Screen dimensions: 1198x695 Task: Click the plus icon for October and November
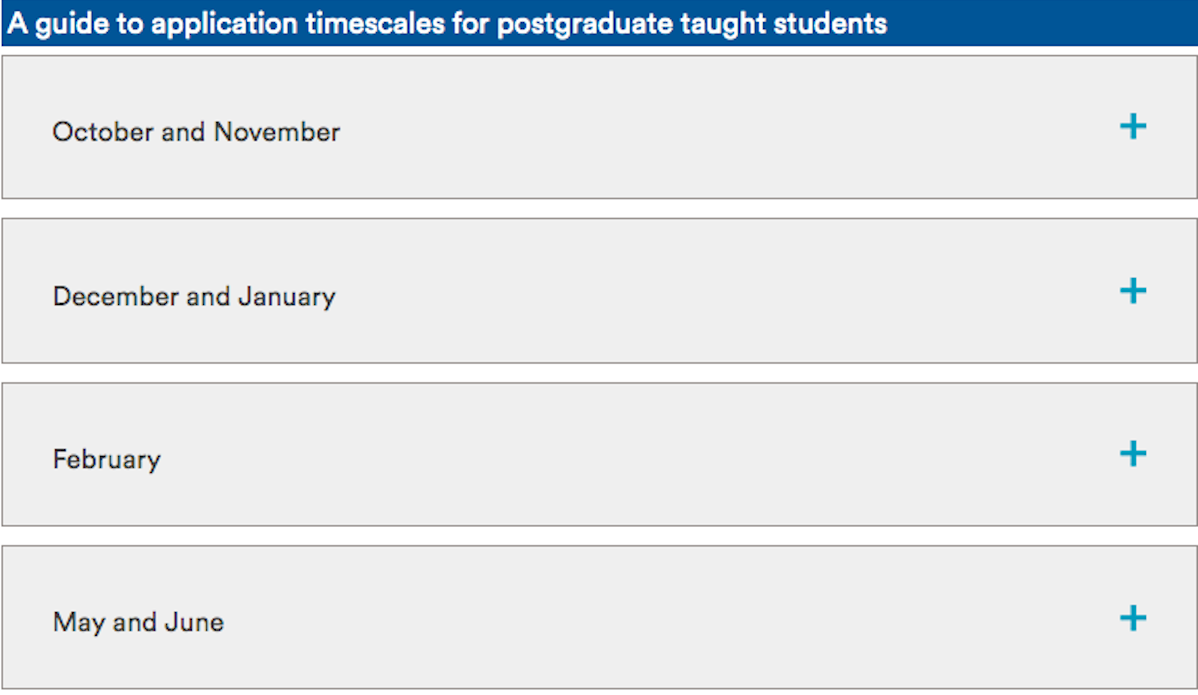[x=1132, y=127]
